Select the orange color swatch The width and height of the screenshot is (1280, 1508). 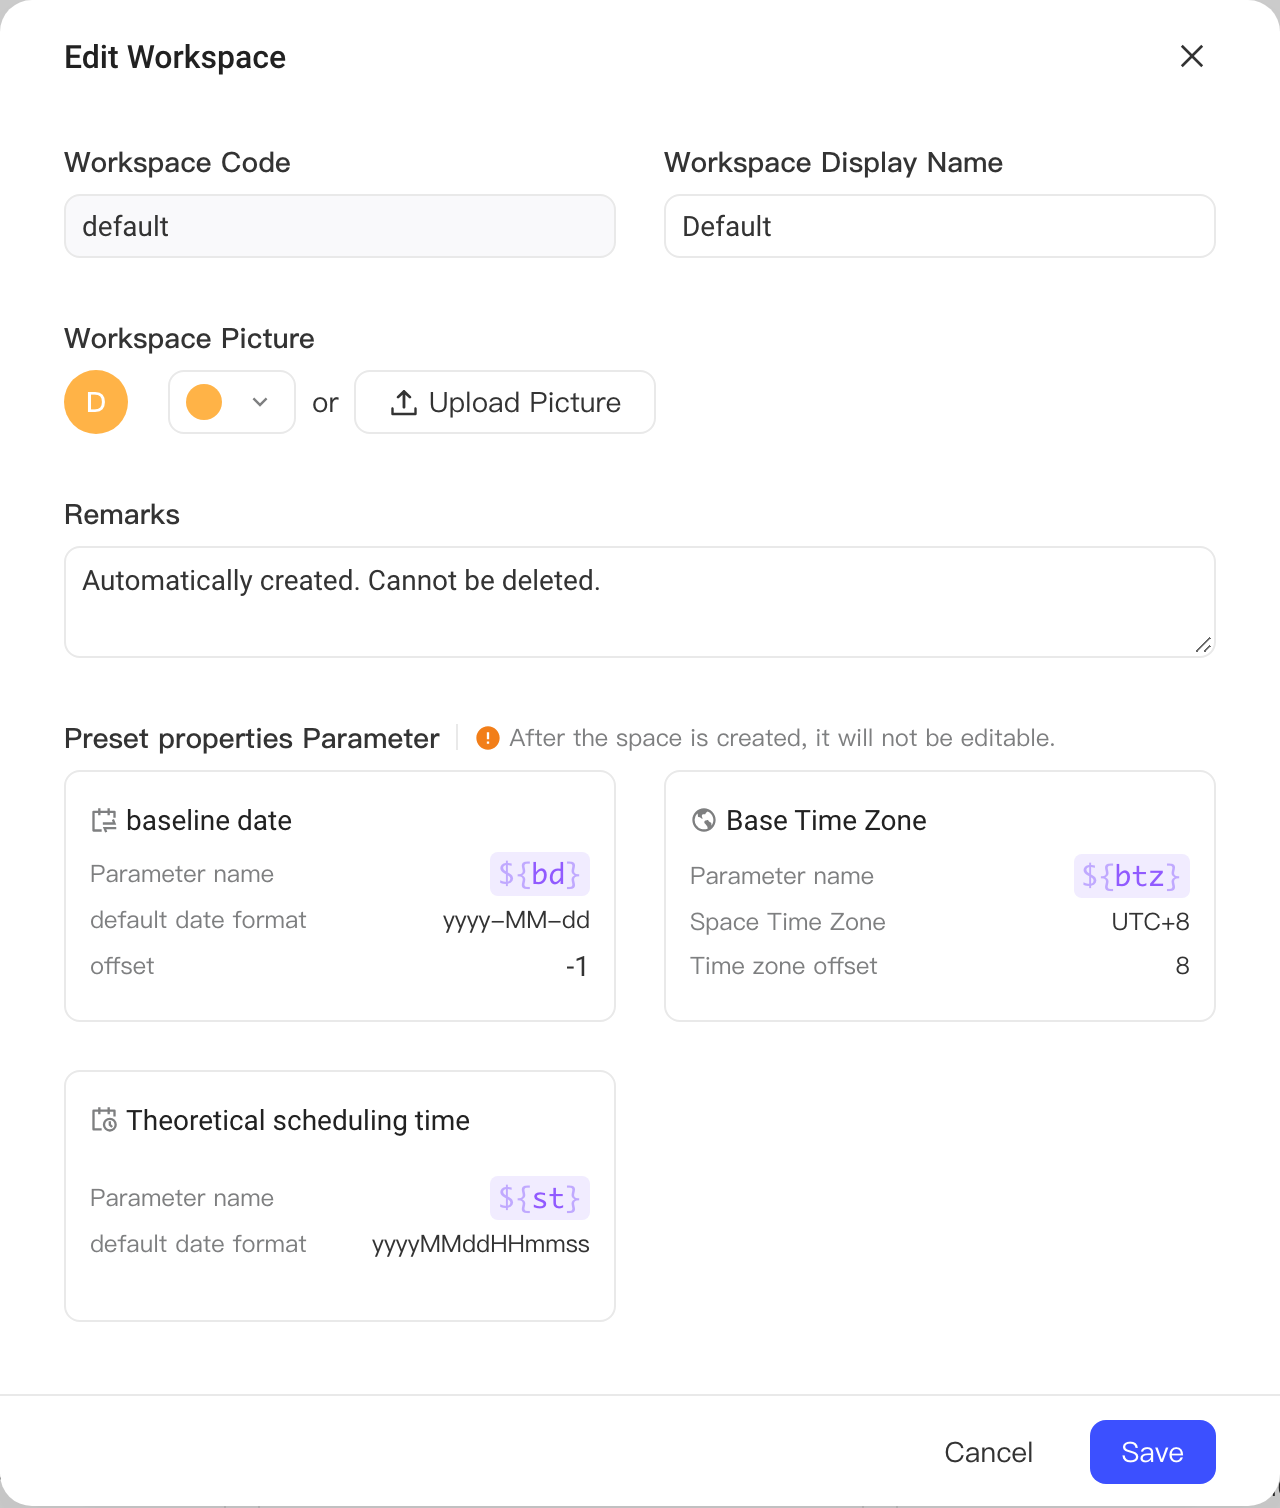204,402
